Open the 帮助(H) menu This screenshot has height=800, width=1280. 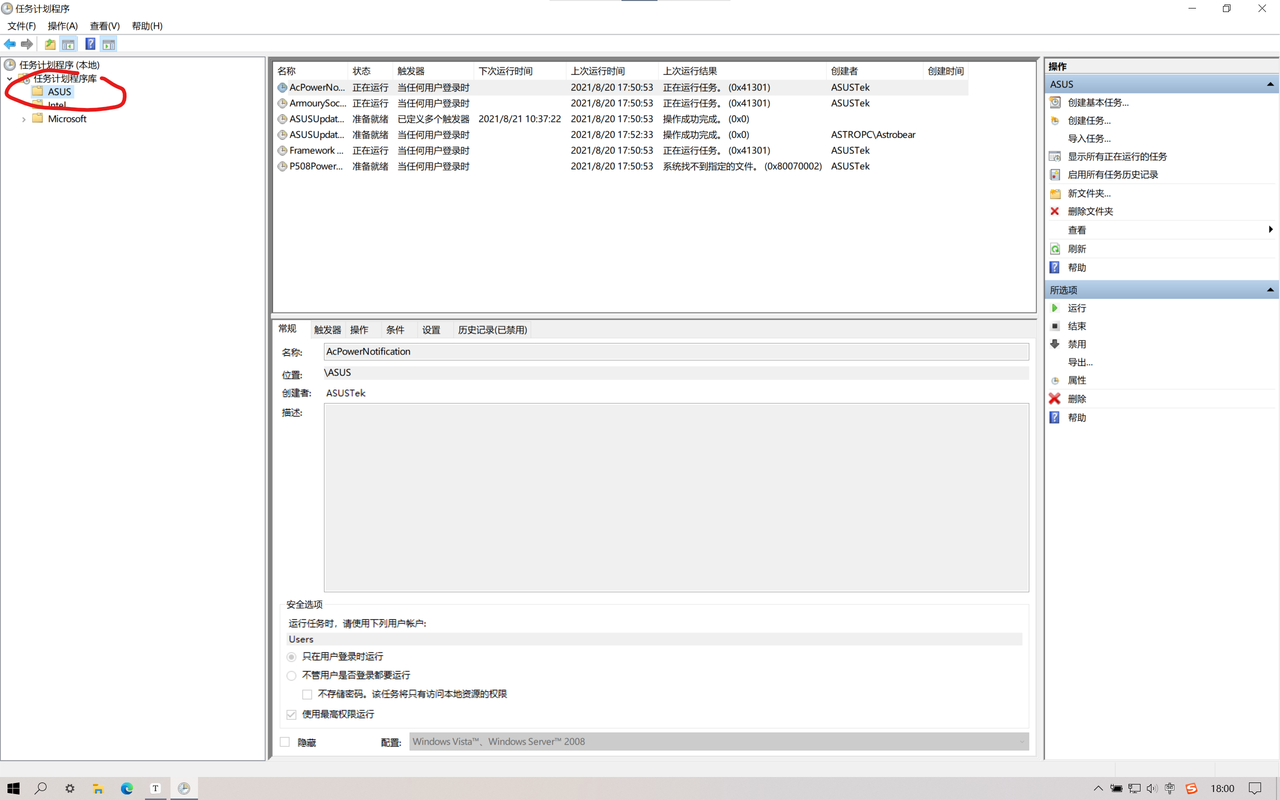coord(147,26)
